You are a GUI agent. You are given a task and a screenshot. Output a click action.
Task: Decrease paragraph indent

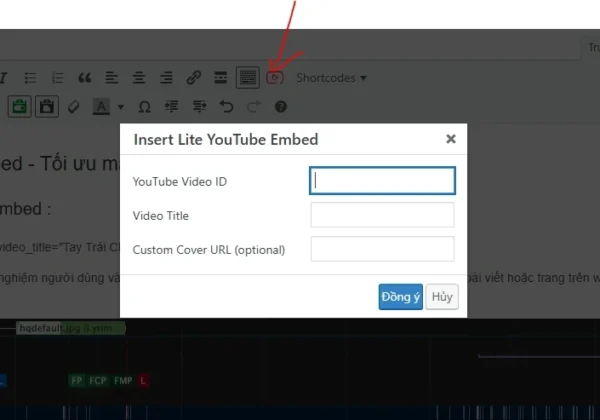point(171,107)
